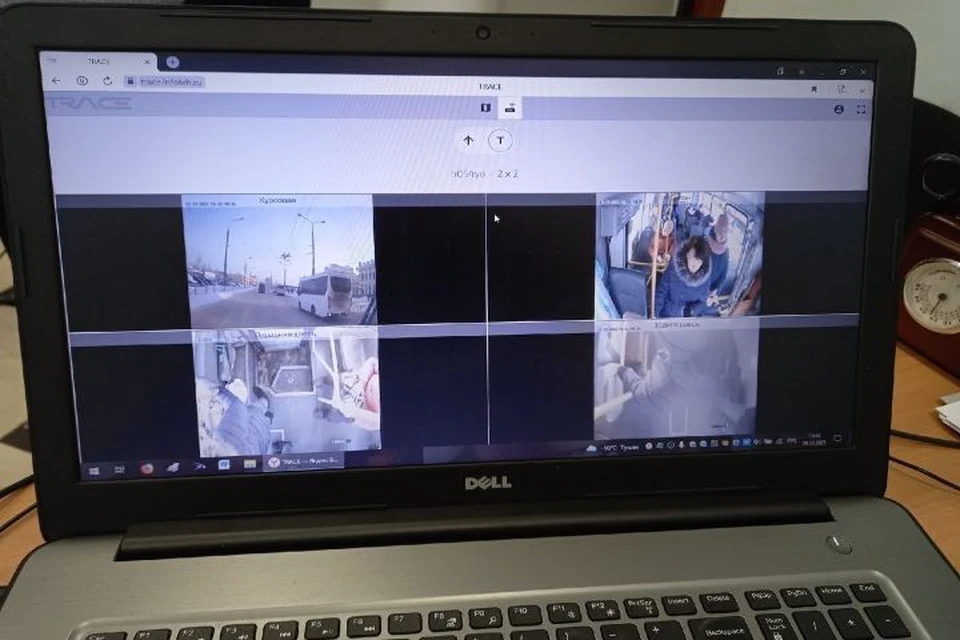This screenshot has height=640, width=960.
Task: Reload the page with the refresh icon
Action: [x=108, y=81]
